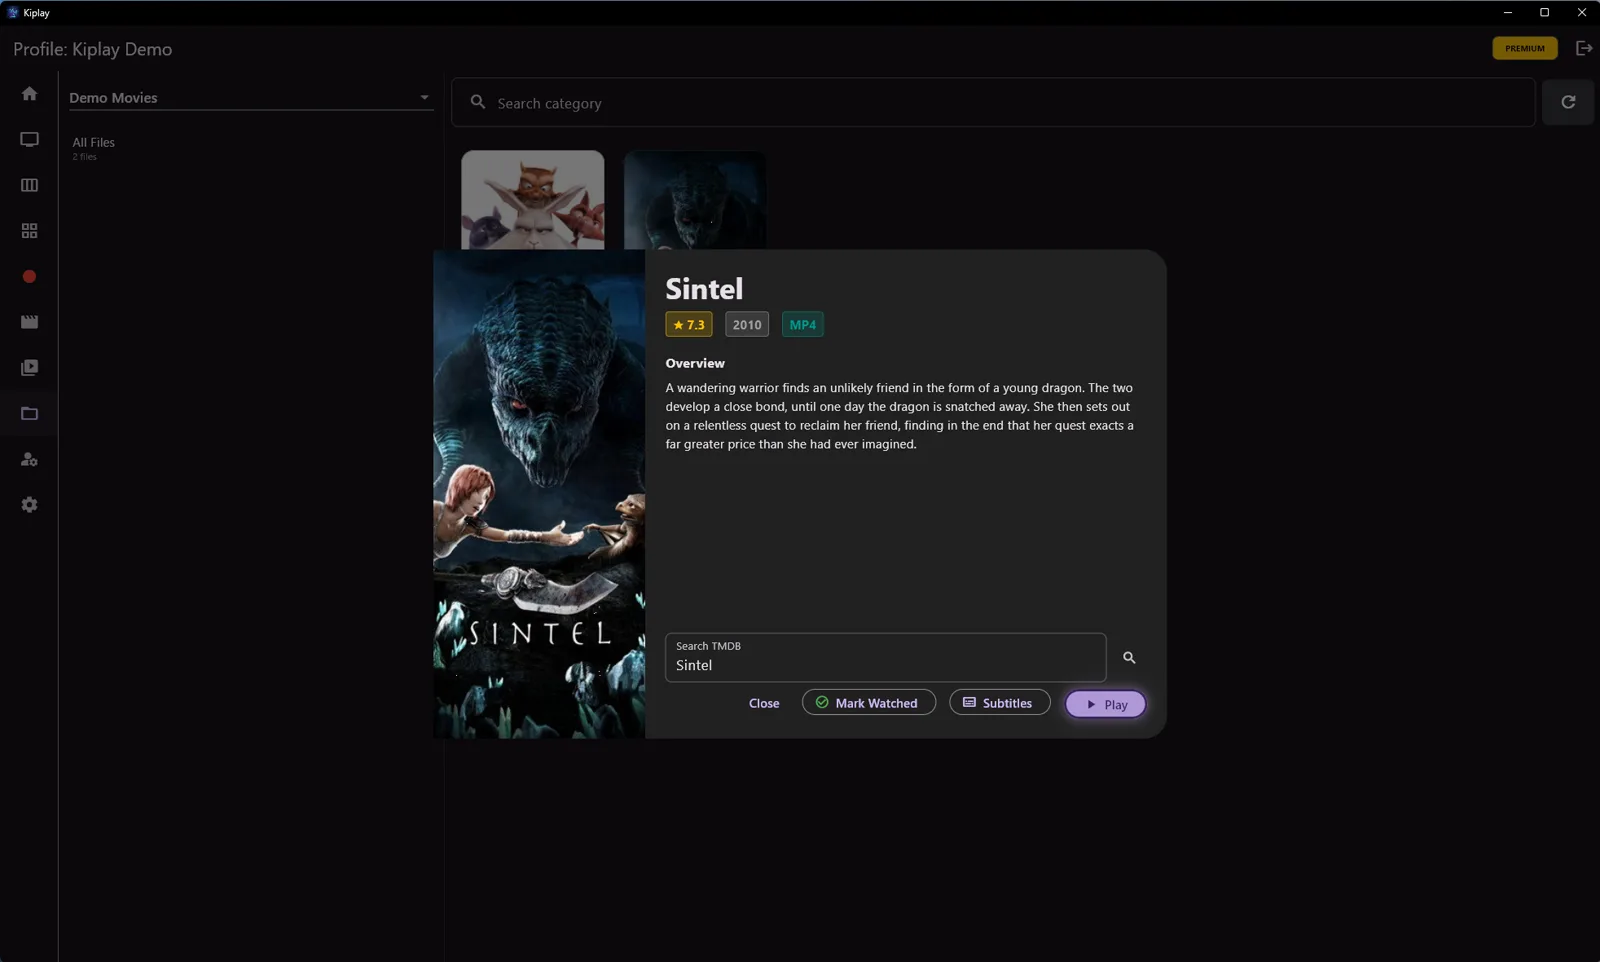Viewport: 1600px width, 962px height.
Task: Open the red recordings icon
Action: tap(29, 277)
